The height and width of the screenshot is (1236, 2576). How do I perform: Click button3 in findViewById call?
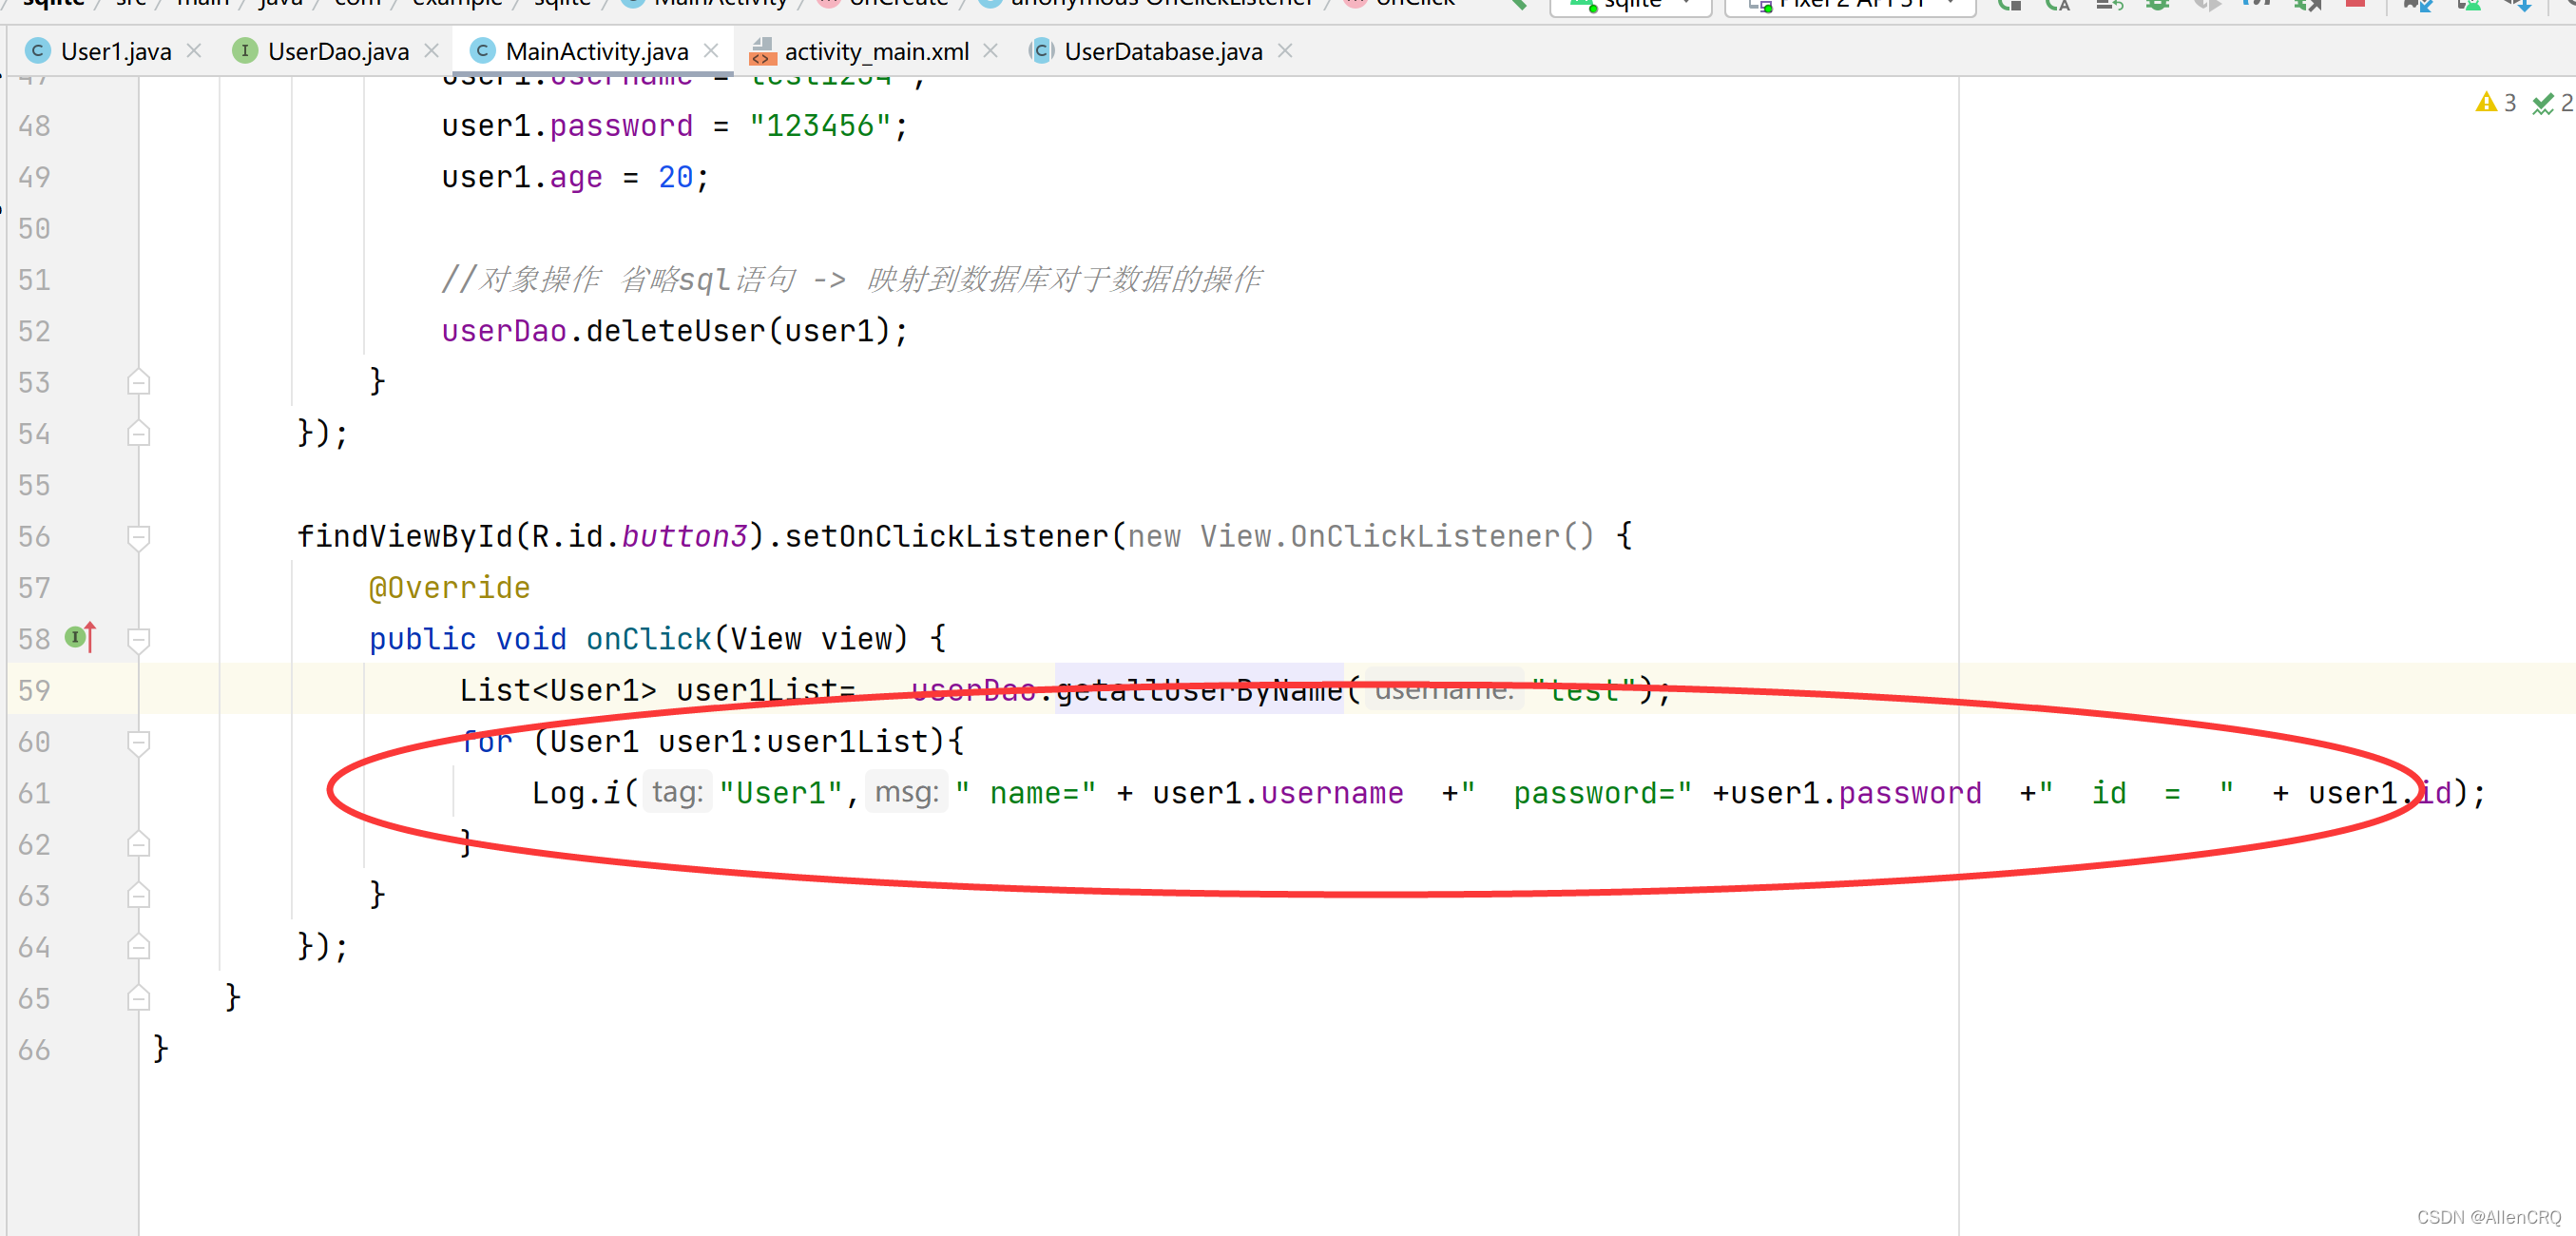[x=684, y=537]
